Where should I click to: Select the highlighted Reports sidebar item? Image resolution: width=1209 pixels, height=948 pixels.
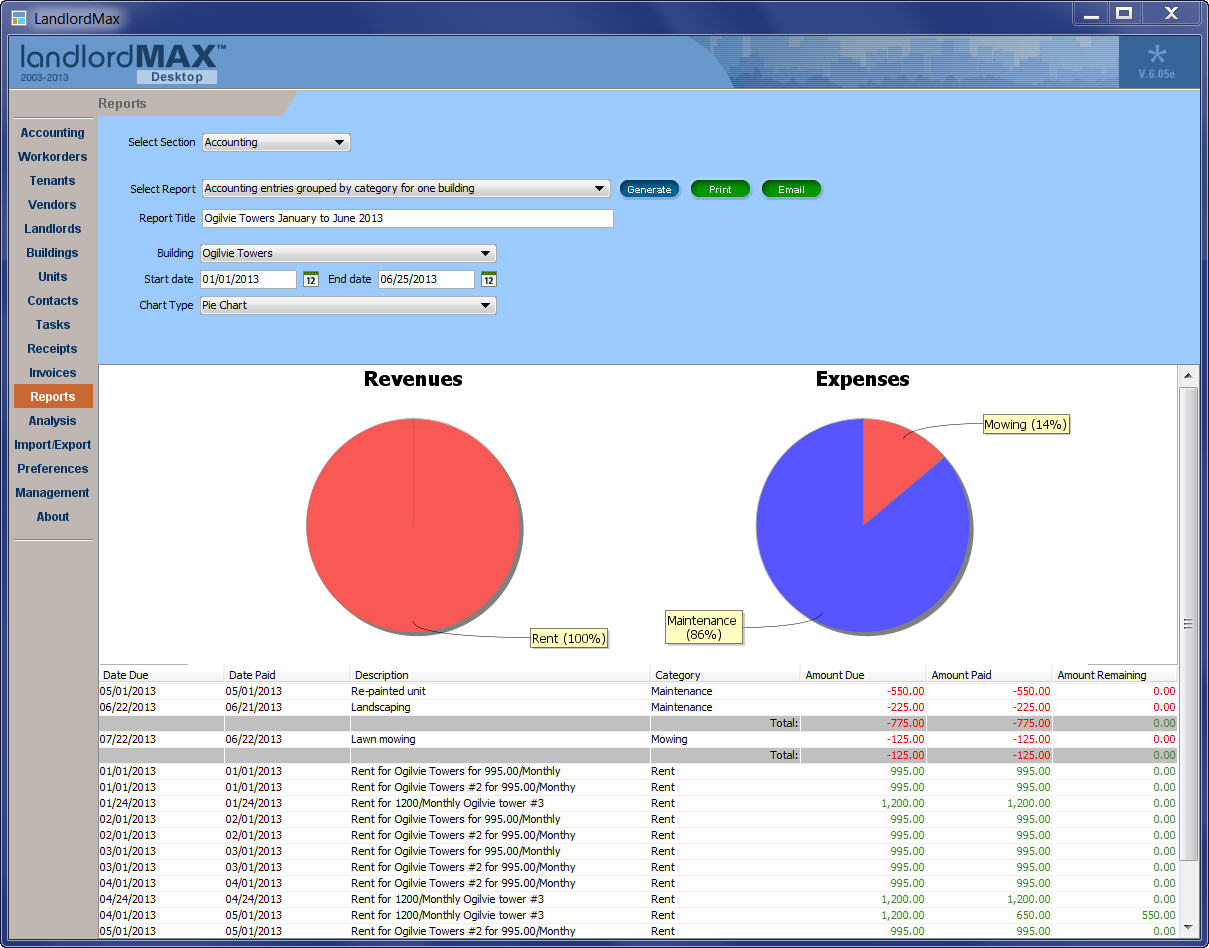tap(53, 397)
